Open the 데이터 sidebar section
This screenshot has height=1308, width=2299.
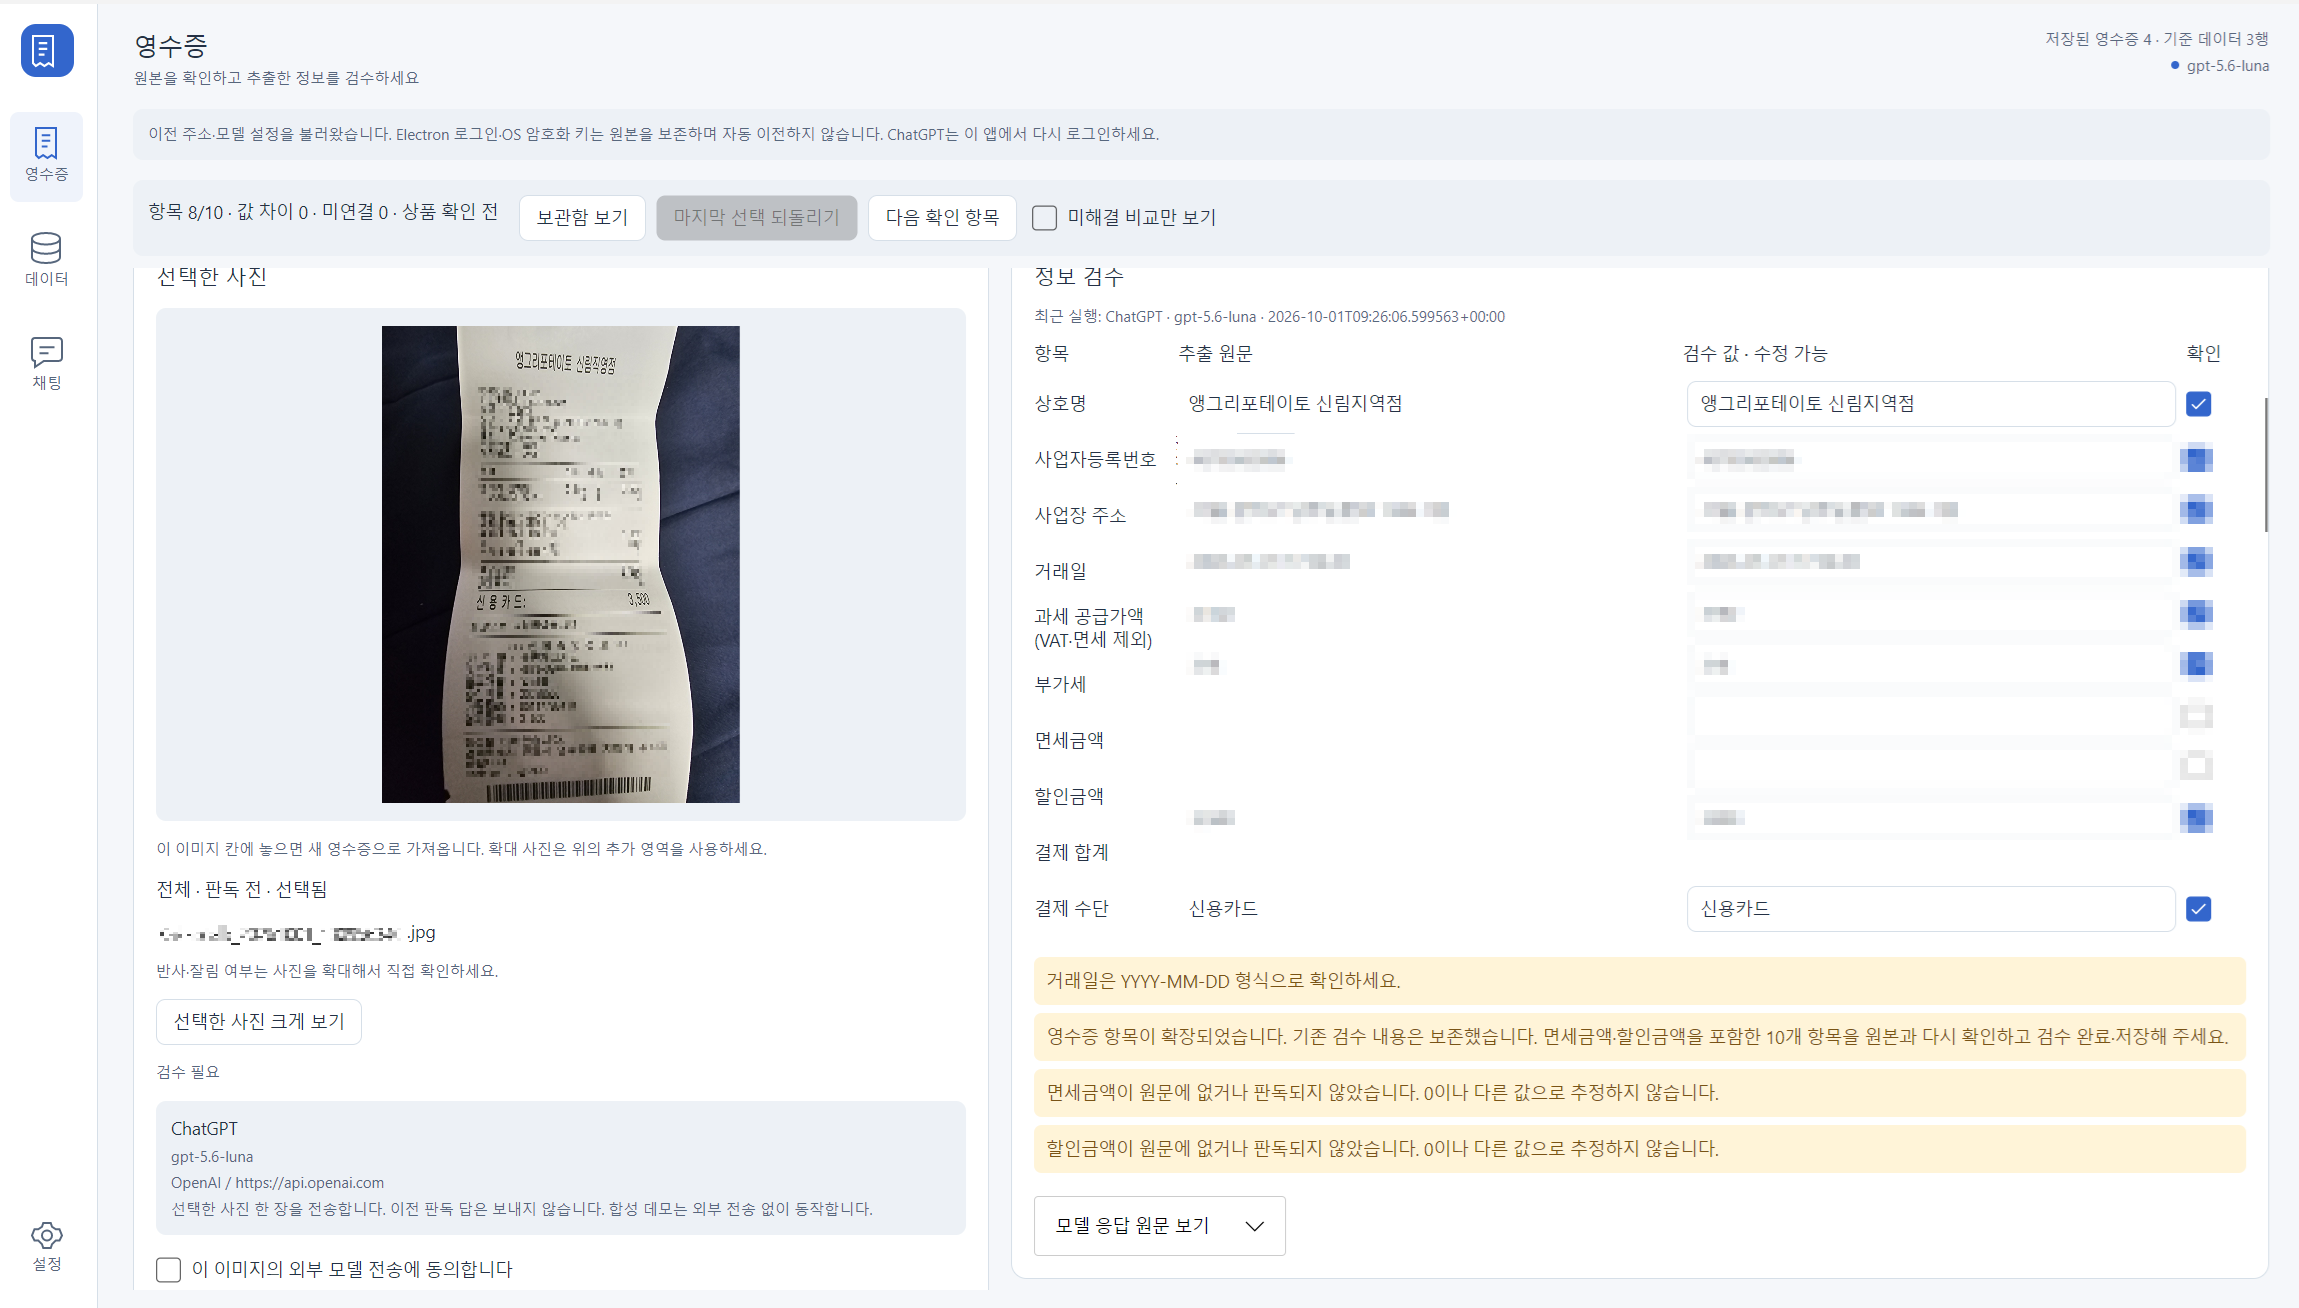[47, 259]
